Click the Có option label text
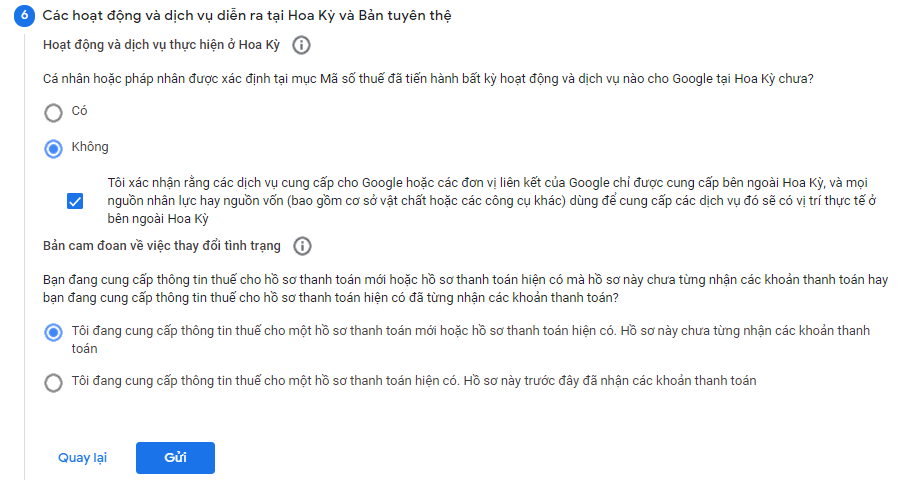Image resolution: width=913 pixels, height=497 pixels. 80,111
